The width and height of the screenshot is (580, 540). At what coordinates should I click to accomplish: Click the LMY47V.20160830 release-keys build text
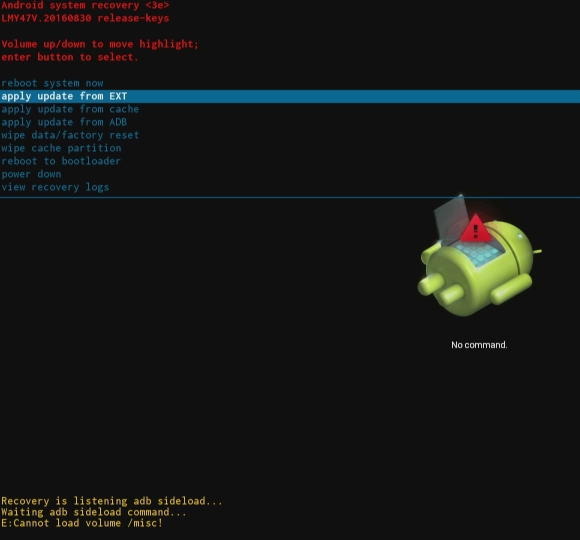tap(85, 18)
